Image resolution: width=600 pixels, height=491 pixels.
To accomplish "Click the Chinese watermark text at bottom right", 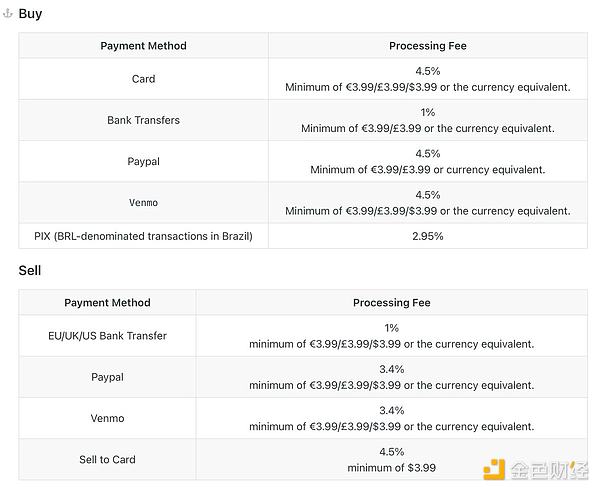I will [x=549, y=470].
